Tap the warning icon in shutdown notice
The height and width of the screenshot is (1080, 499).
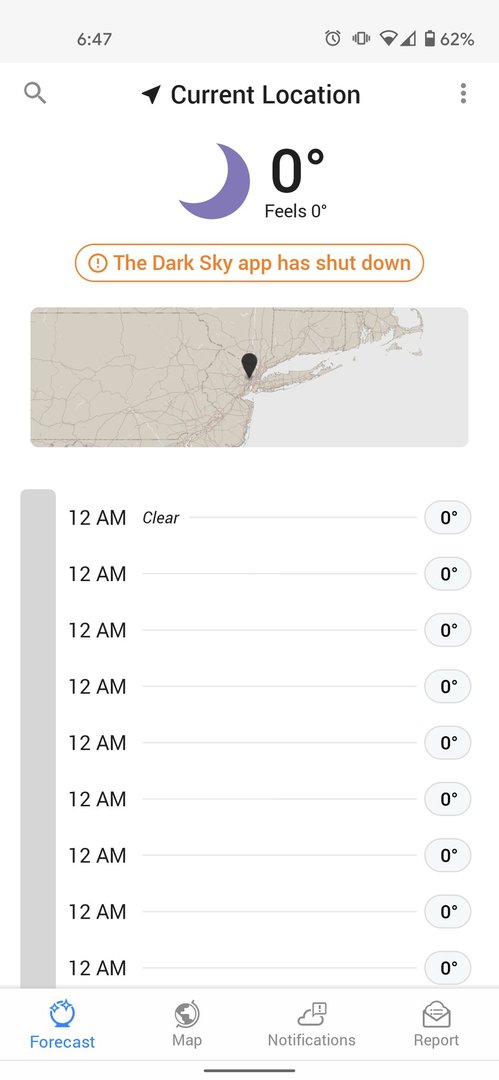pos(98,263)
